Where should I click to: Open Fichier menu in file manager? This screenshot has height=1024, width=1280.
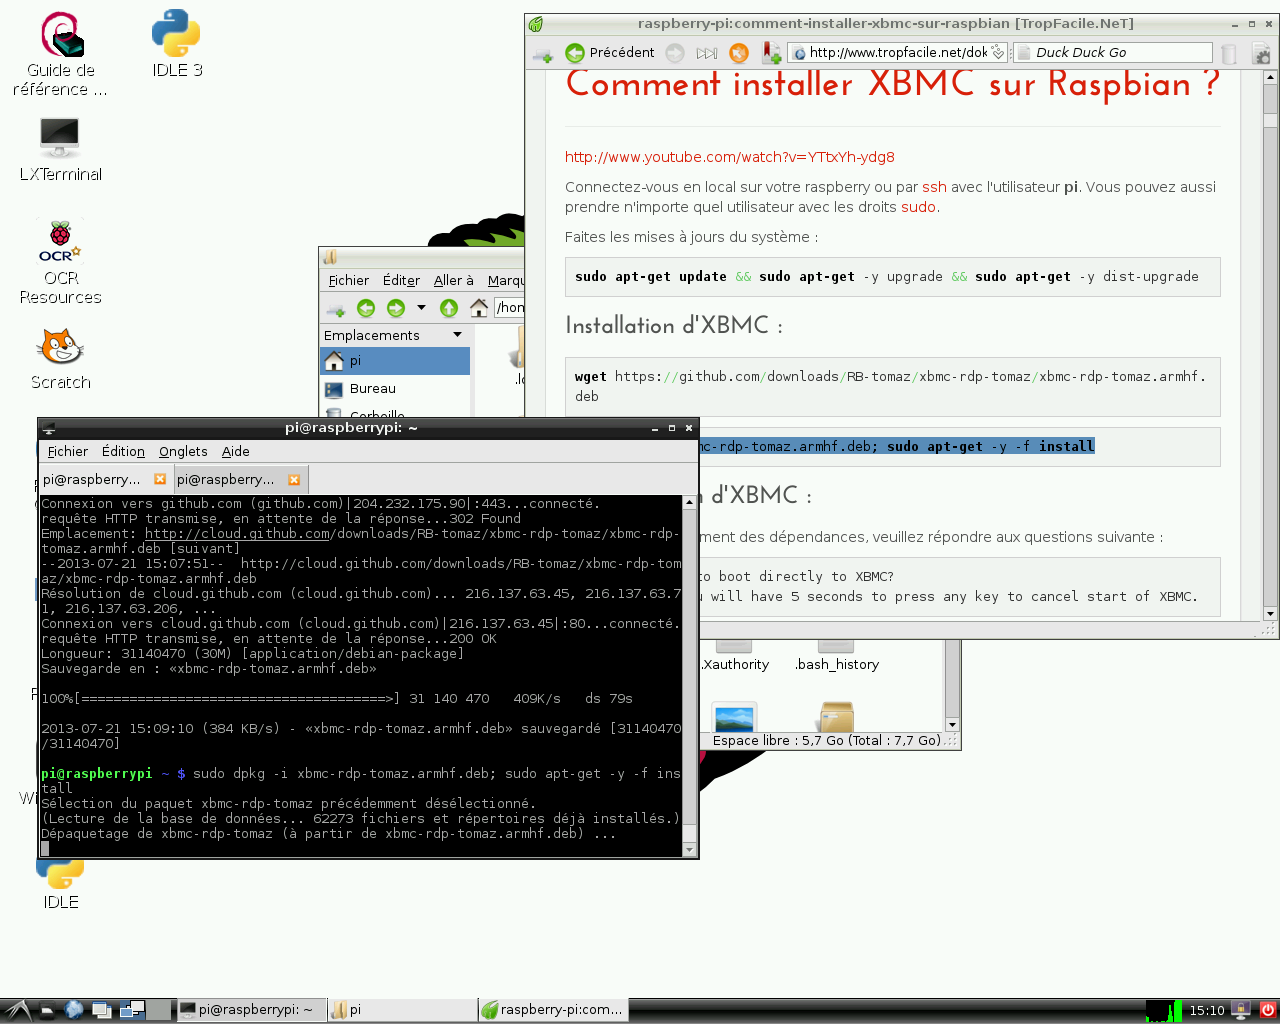coord(348,281)
